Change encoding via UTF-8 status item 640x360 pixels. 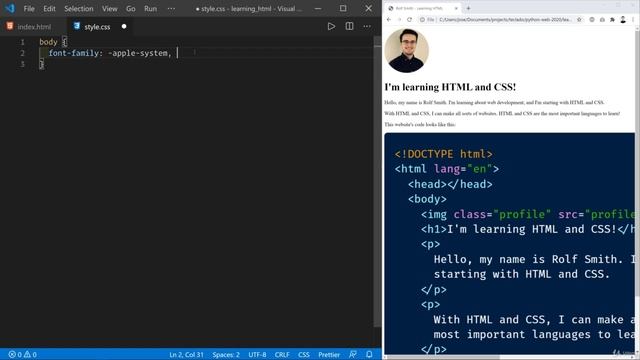257,354
